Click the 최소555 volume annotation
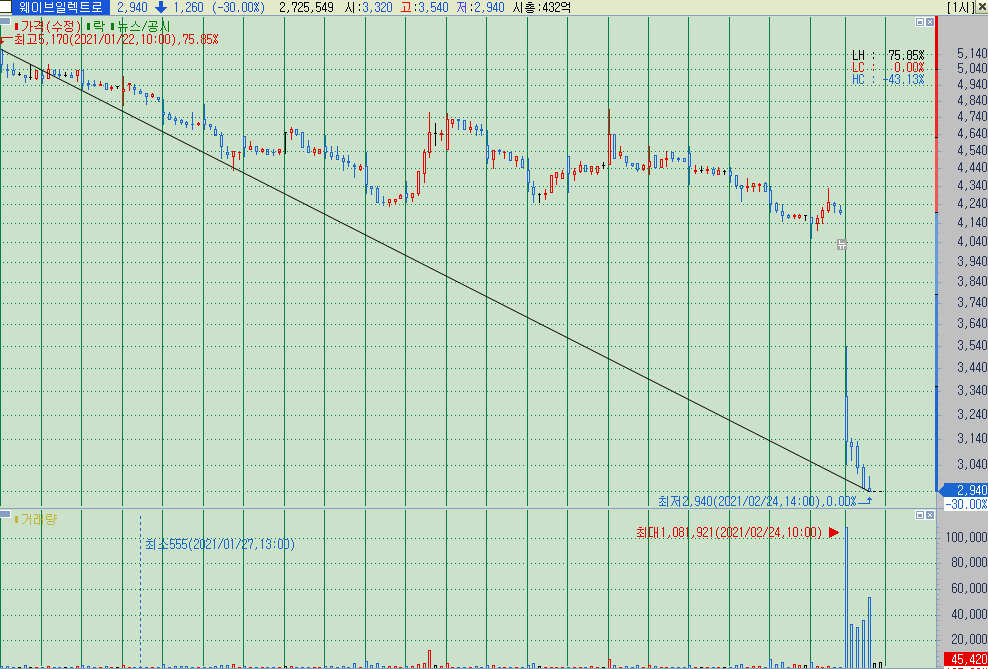This screenshot has height=669, width=988. coord(220,544)
